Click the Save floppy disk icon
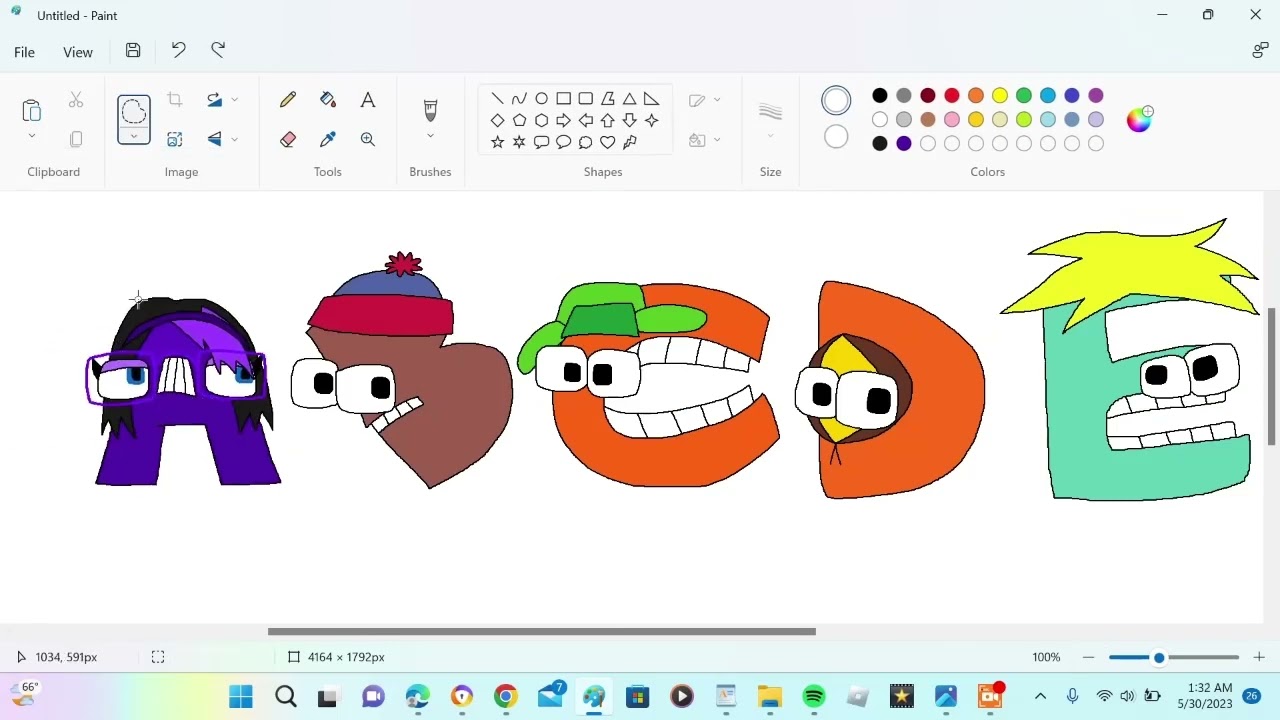Image resolution: width=1280 pixels, height=720 pixels. pyautogui.click(x=133, y=51)
